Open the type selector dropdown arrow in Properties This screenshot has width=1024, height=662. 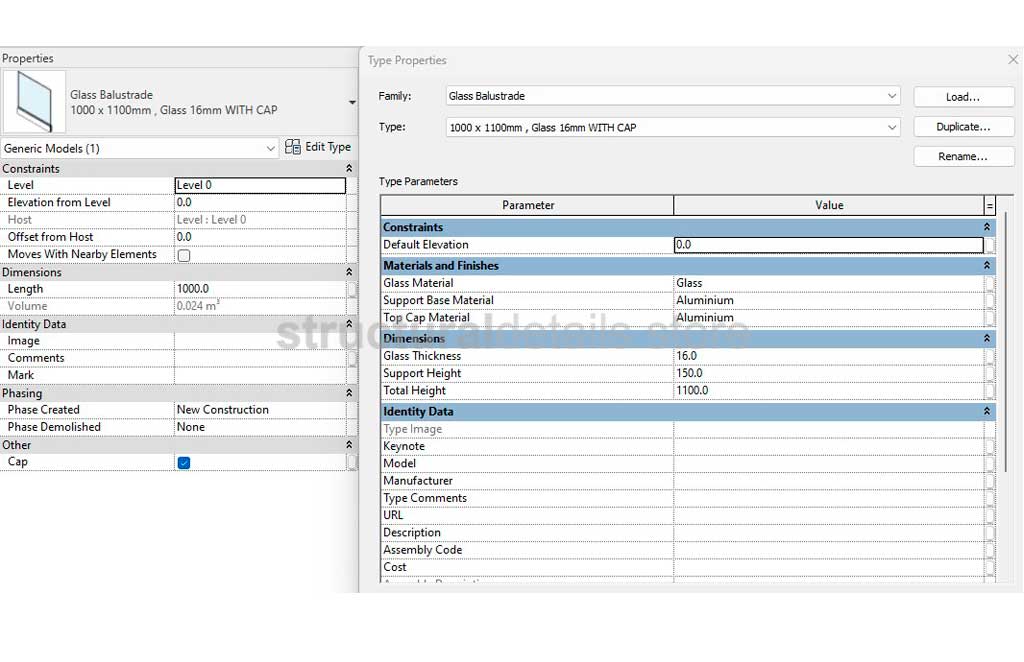click(352, 102)
